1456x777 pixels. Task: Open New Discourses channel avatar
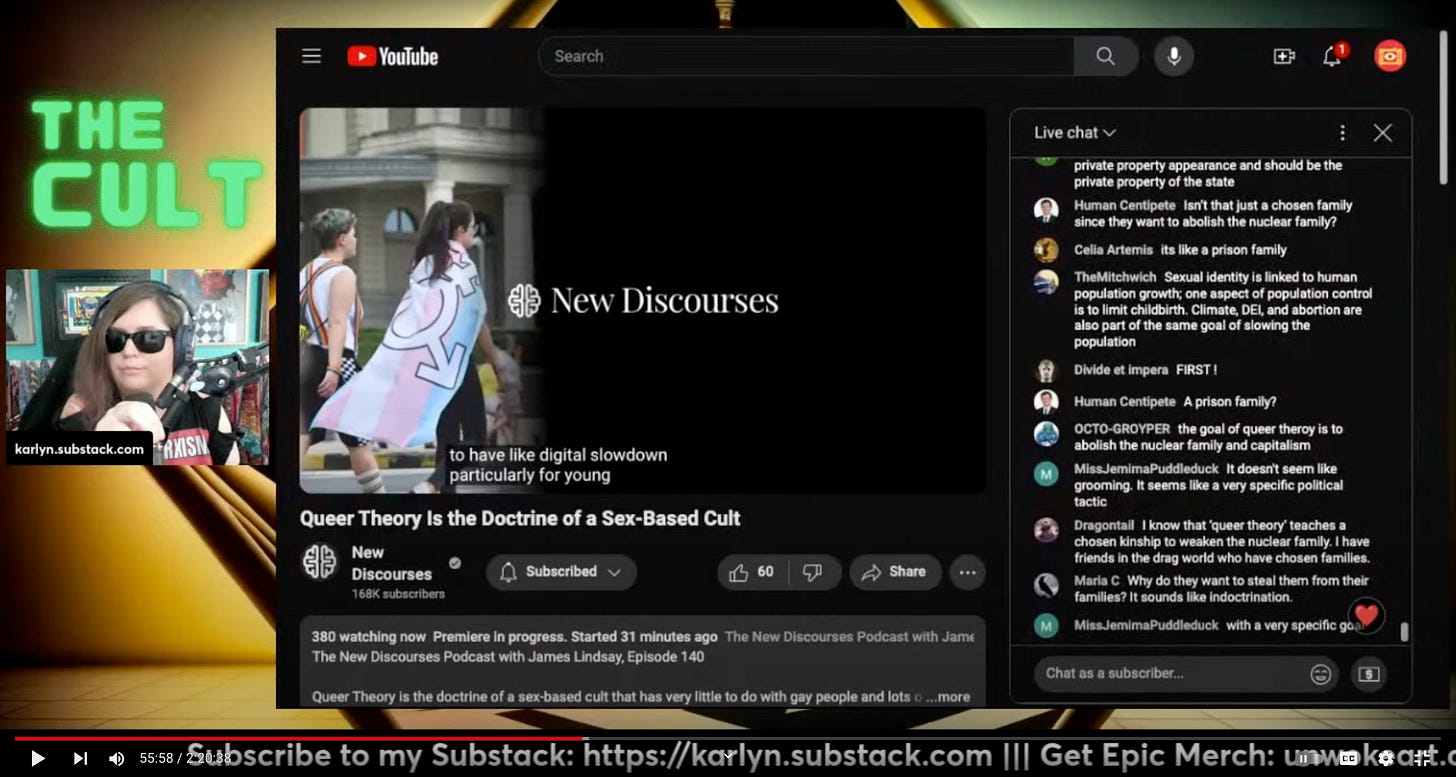click(x=320, y=561)
